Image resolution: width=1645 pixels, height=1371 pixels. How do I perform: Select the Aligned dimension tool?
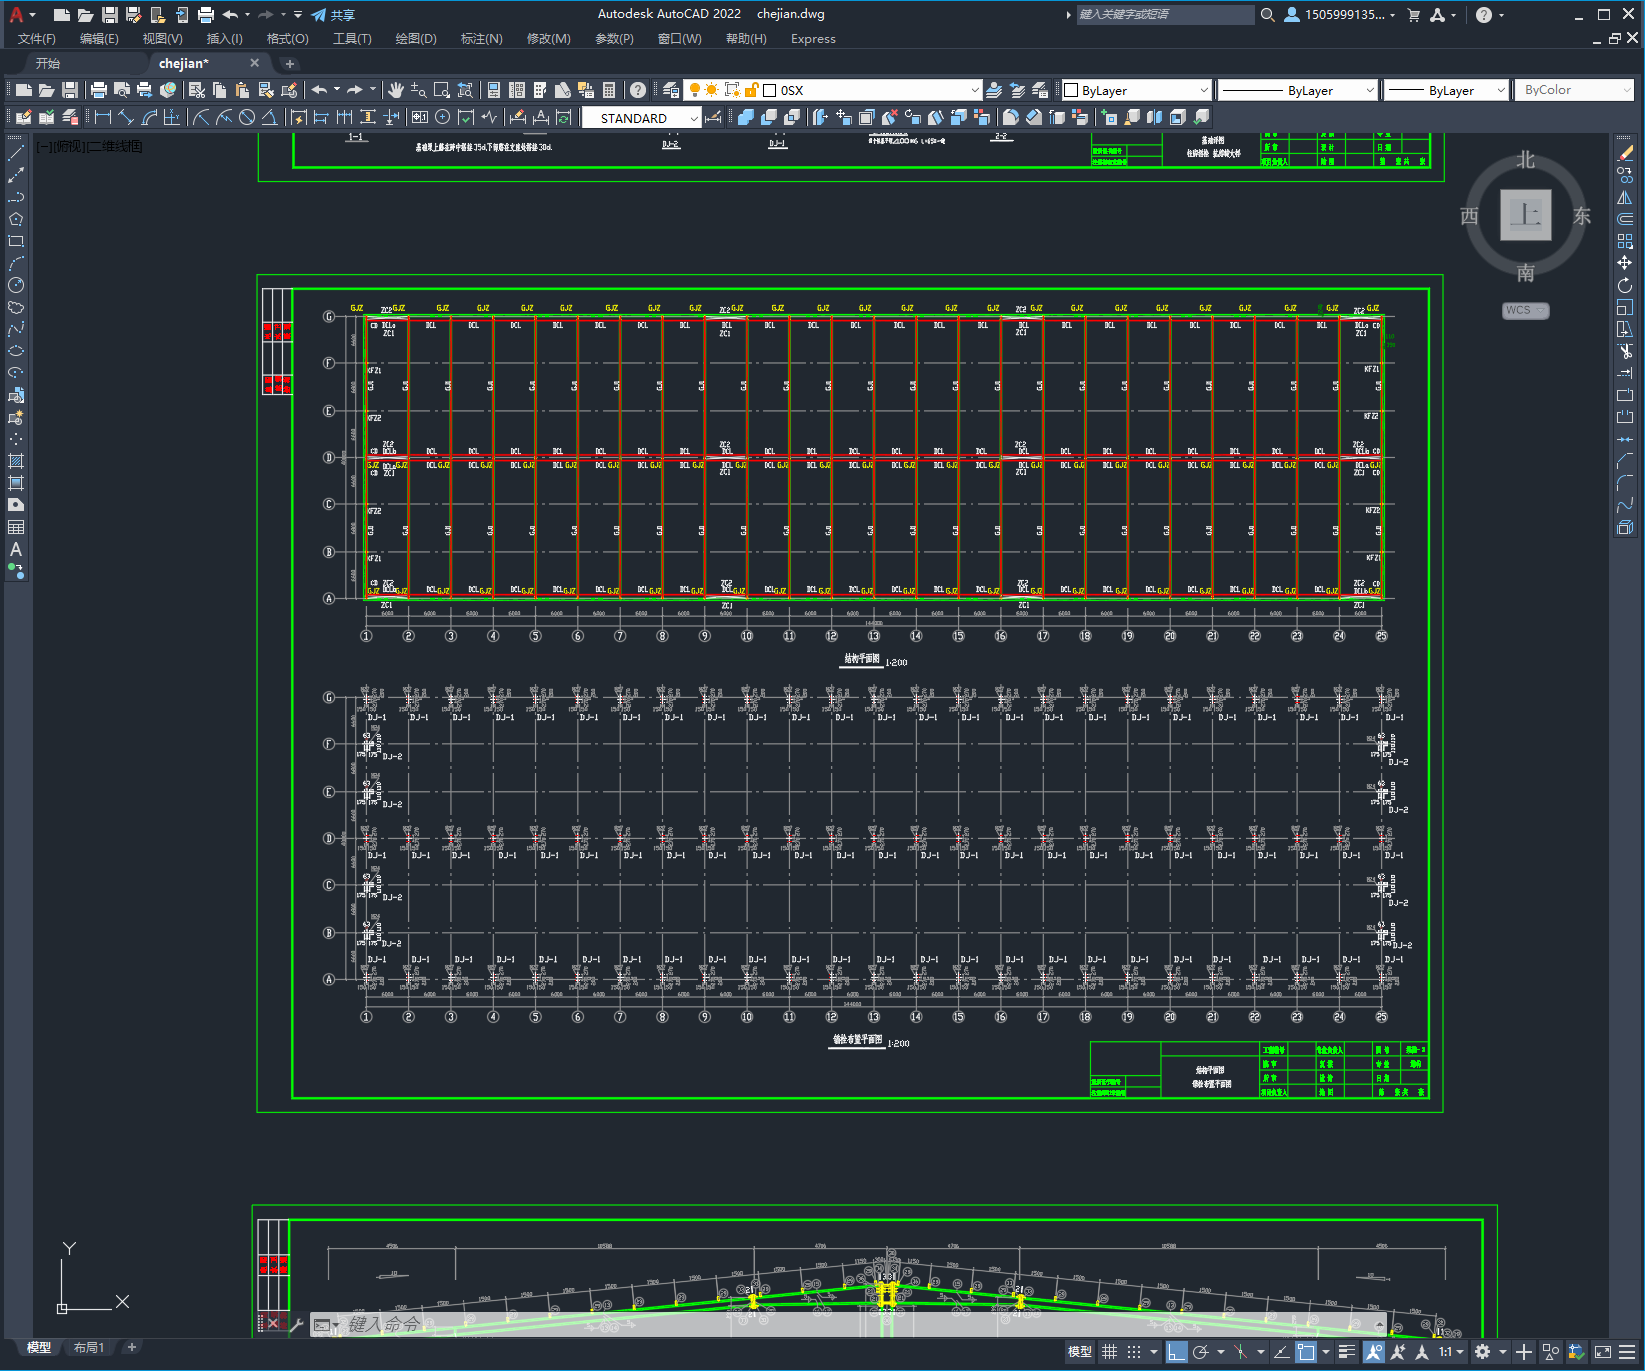[126, 117]
